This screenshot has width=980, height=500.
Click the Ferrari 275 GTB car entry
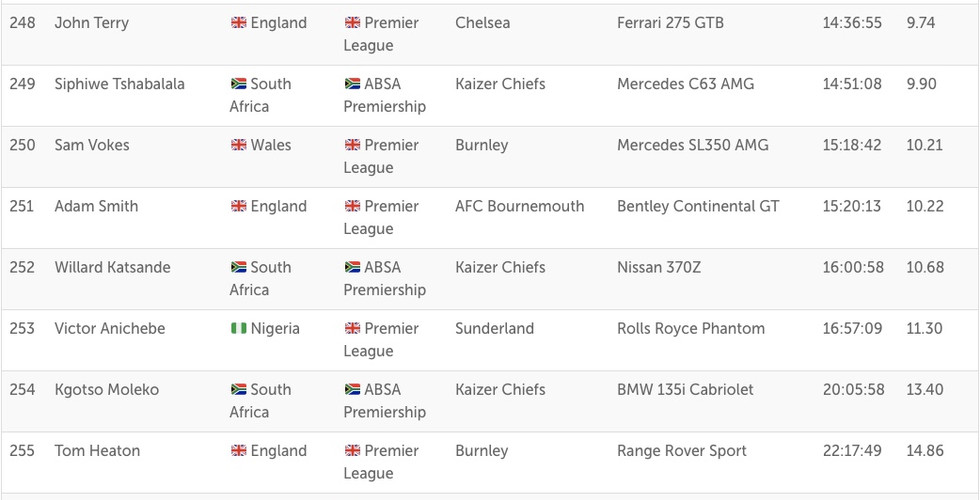point(670,23)
